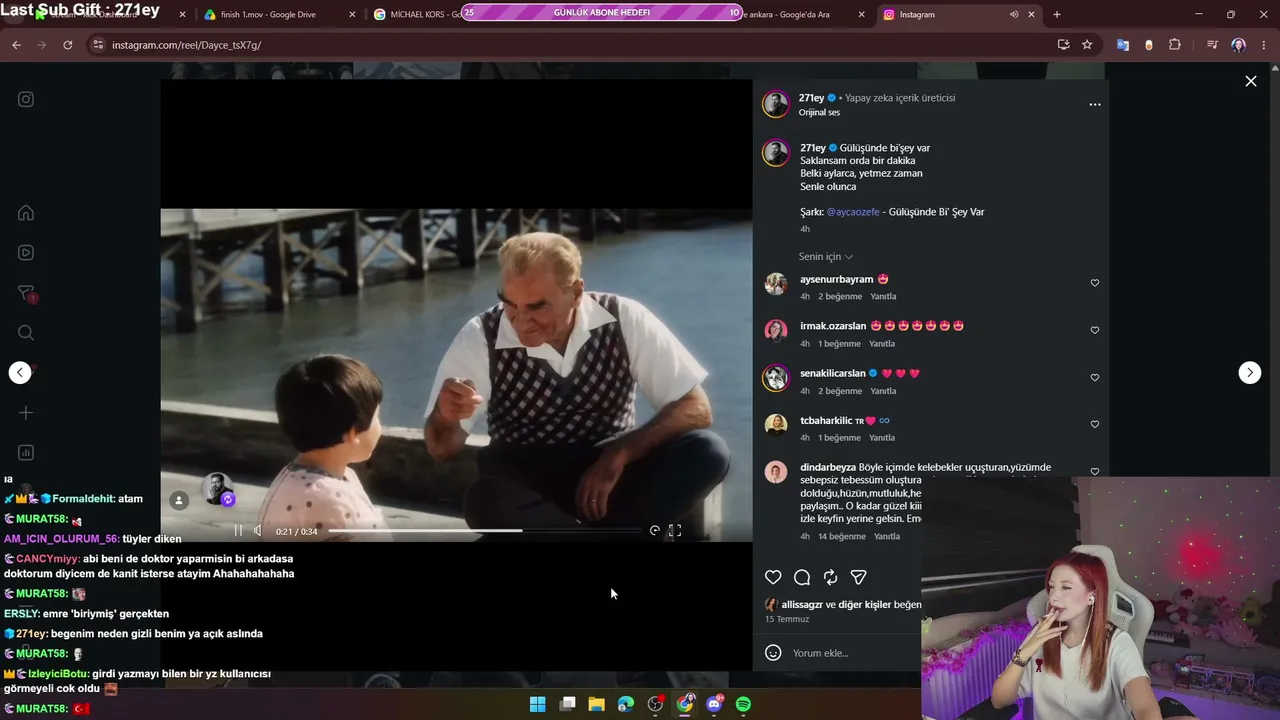Seek on the video progress bar
This screenshot has height=720, width=1280.
pos(484,531)
